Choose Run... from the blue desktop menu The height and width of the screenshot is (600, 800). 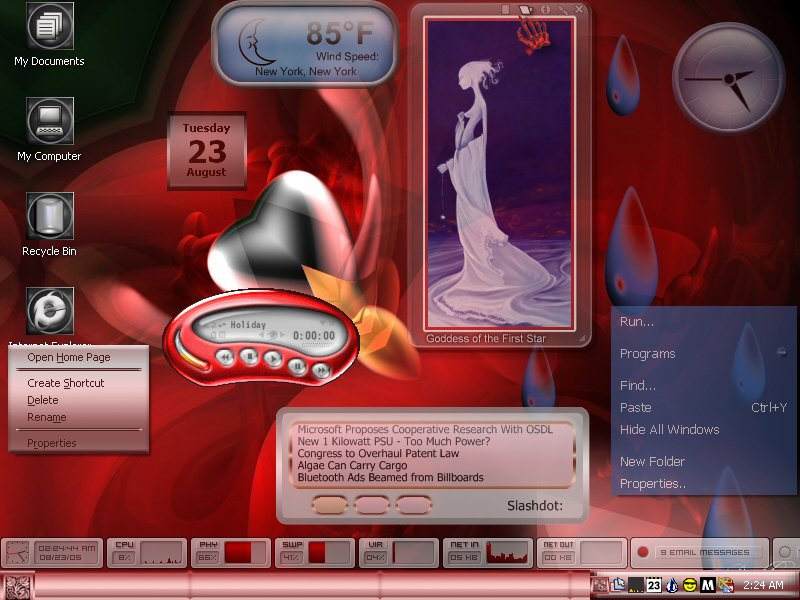click(637, 322)
